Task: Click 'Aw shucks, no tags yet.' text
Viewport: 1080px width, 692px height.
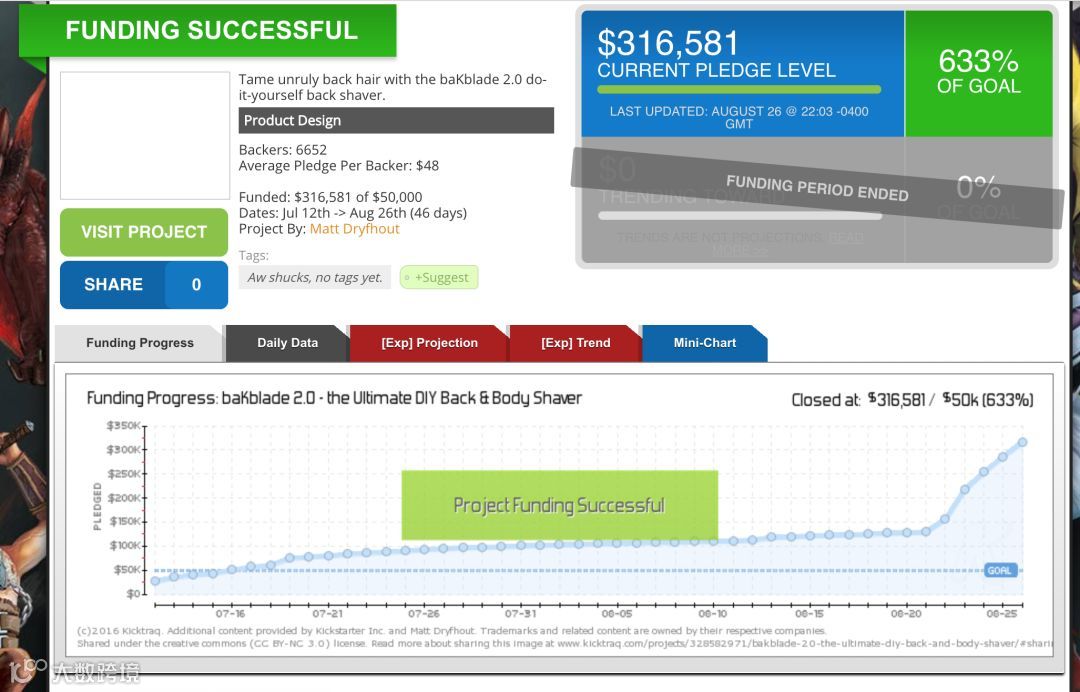Action: pyautogui.click(x=315, y=277)
